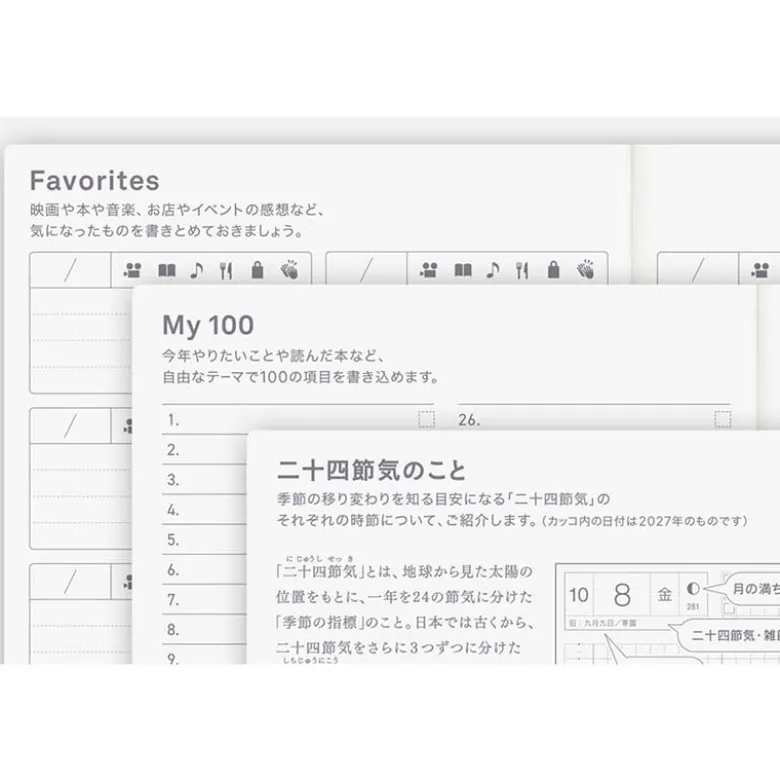780x781 pixels.
Task: Select the clapping hands icon in leftmost Favorites card
Action: [x=289, y=269]
